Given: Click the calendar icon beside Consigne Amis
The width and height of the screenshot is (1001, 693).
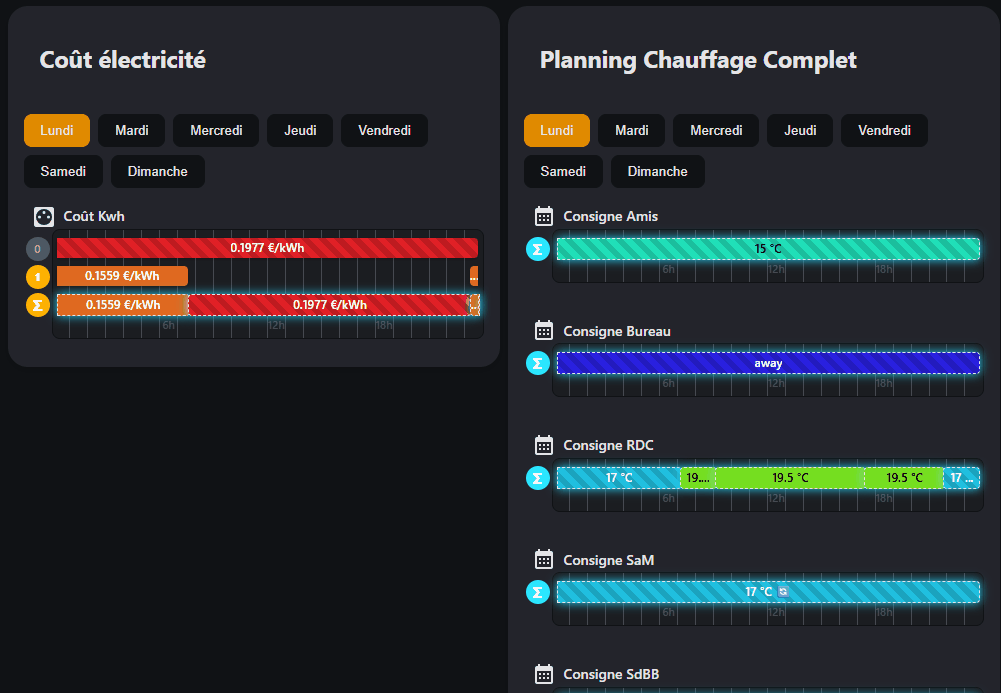Looking at the screenshot, I should tap(544, 216).
